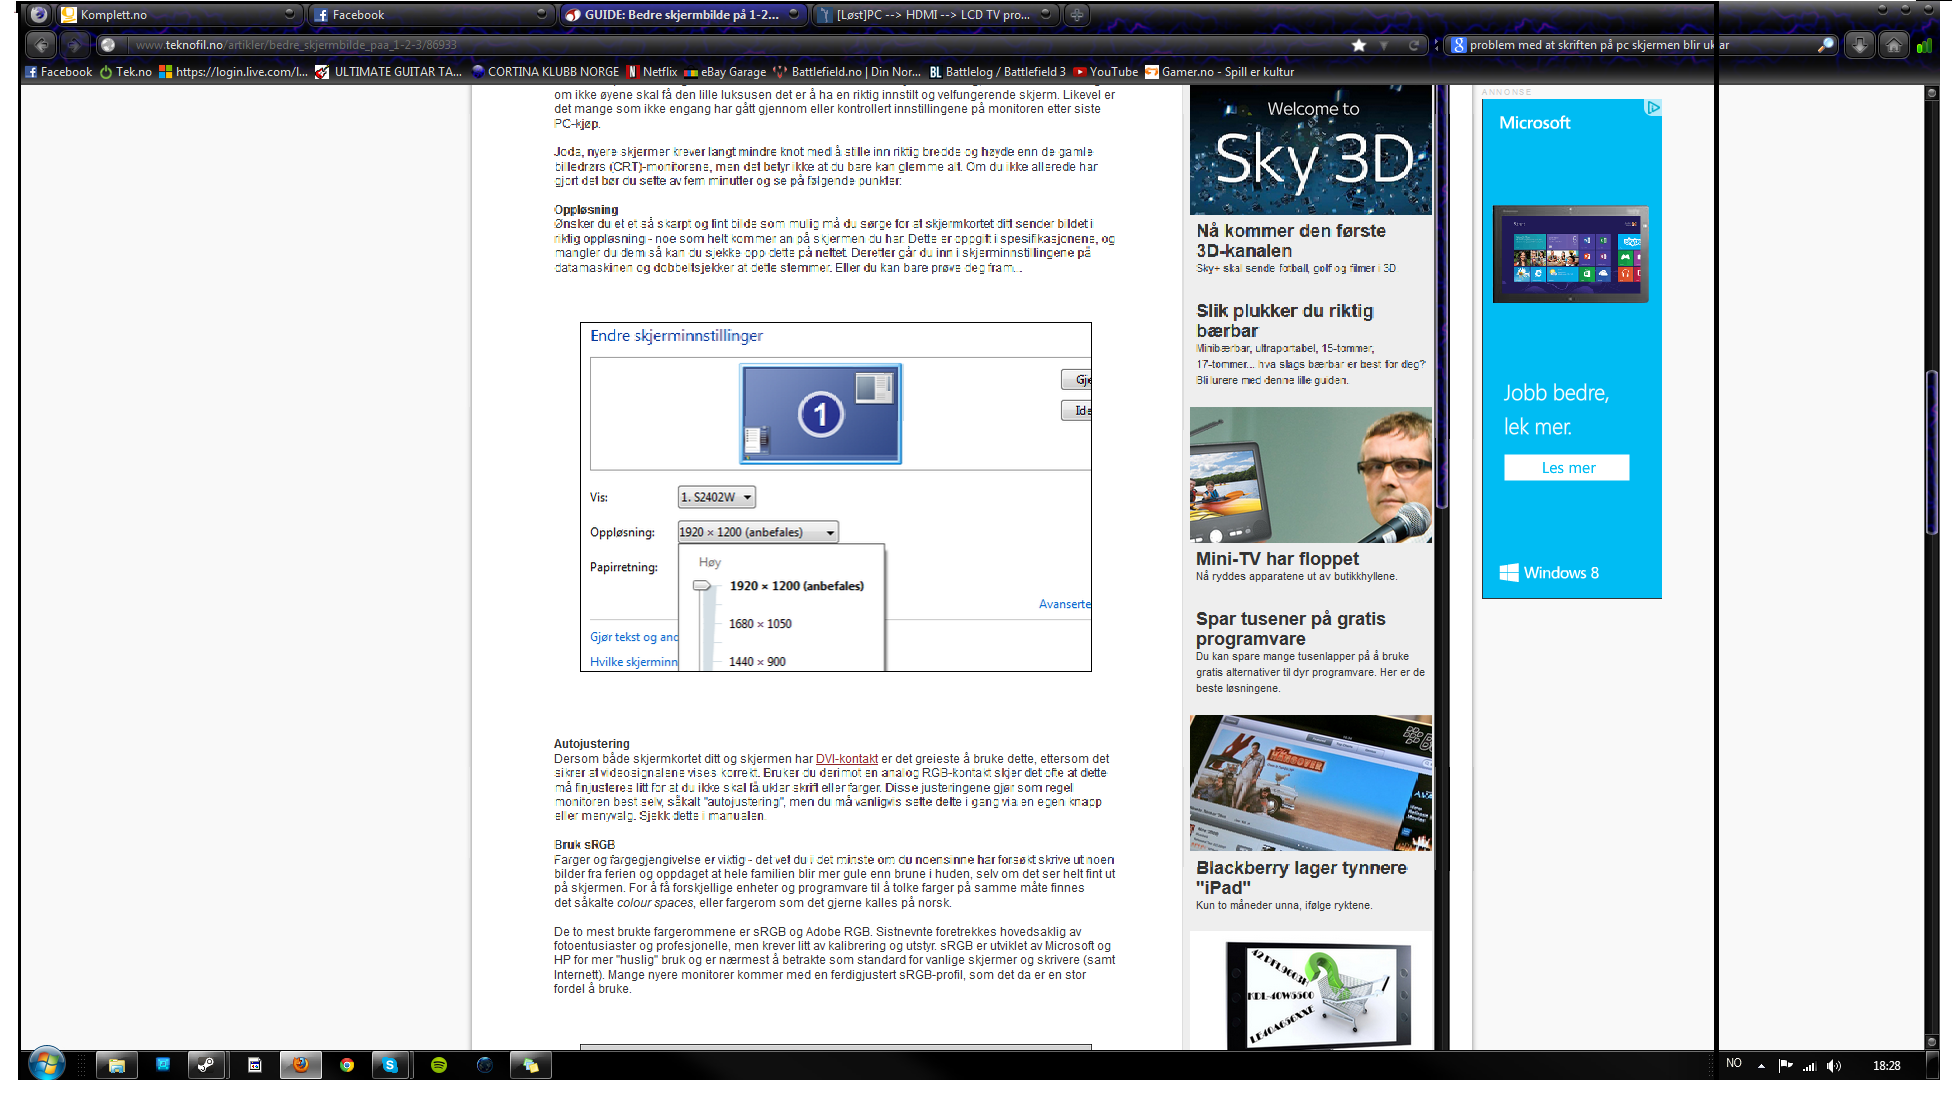Screen dimensions: 1952x1104
Task: Open 'Blackberry lager tynnere iPad' headline
Action: pyautogui.click(x=1301, y=878)
